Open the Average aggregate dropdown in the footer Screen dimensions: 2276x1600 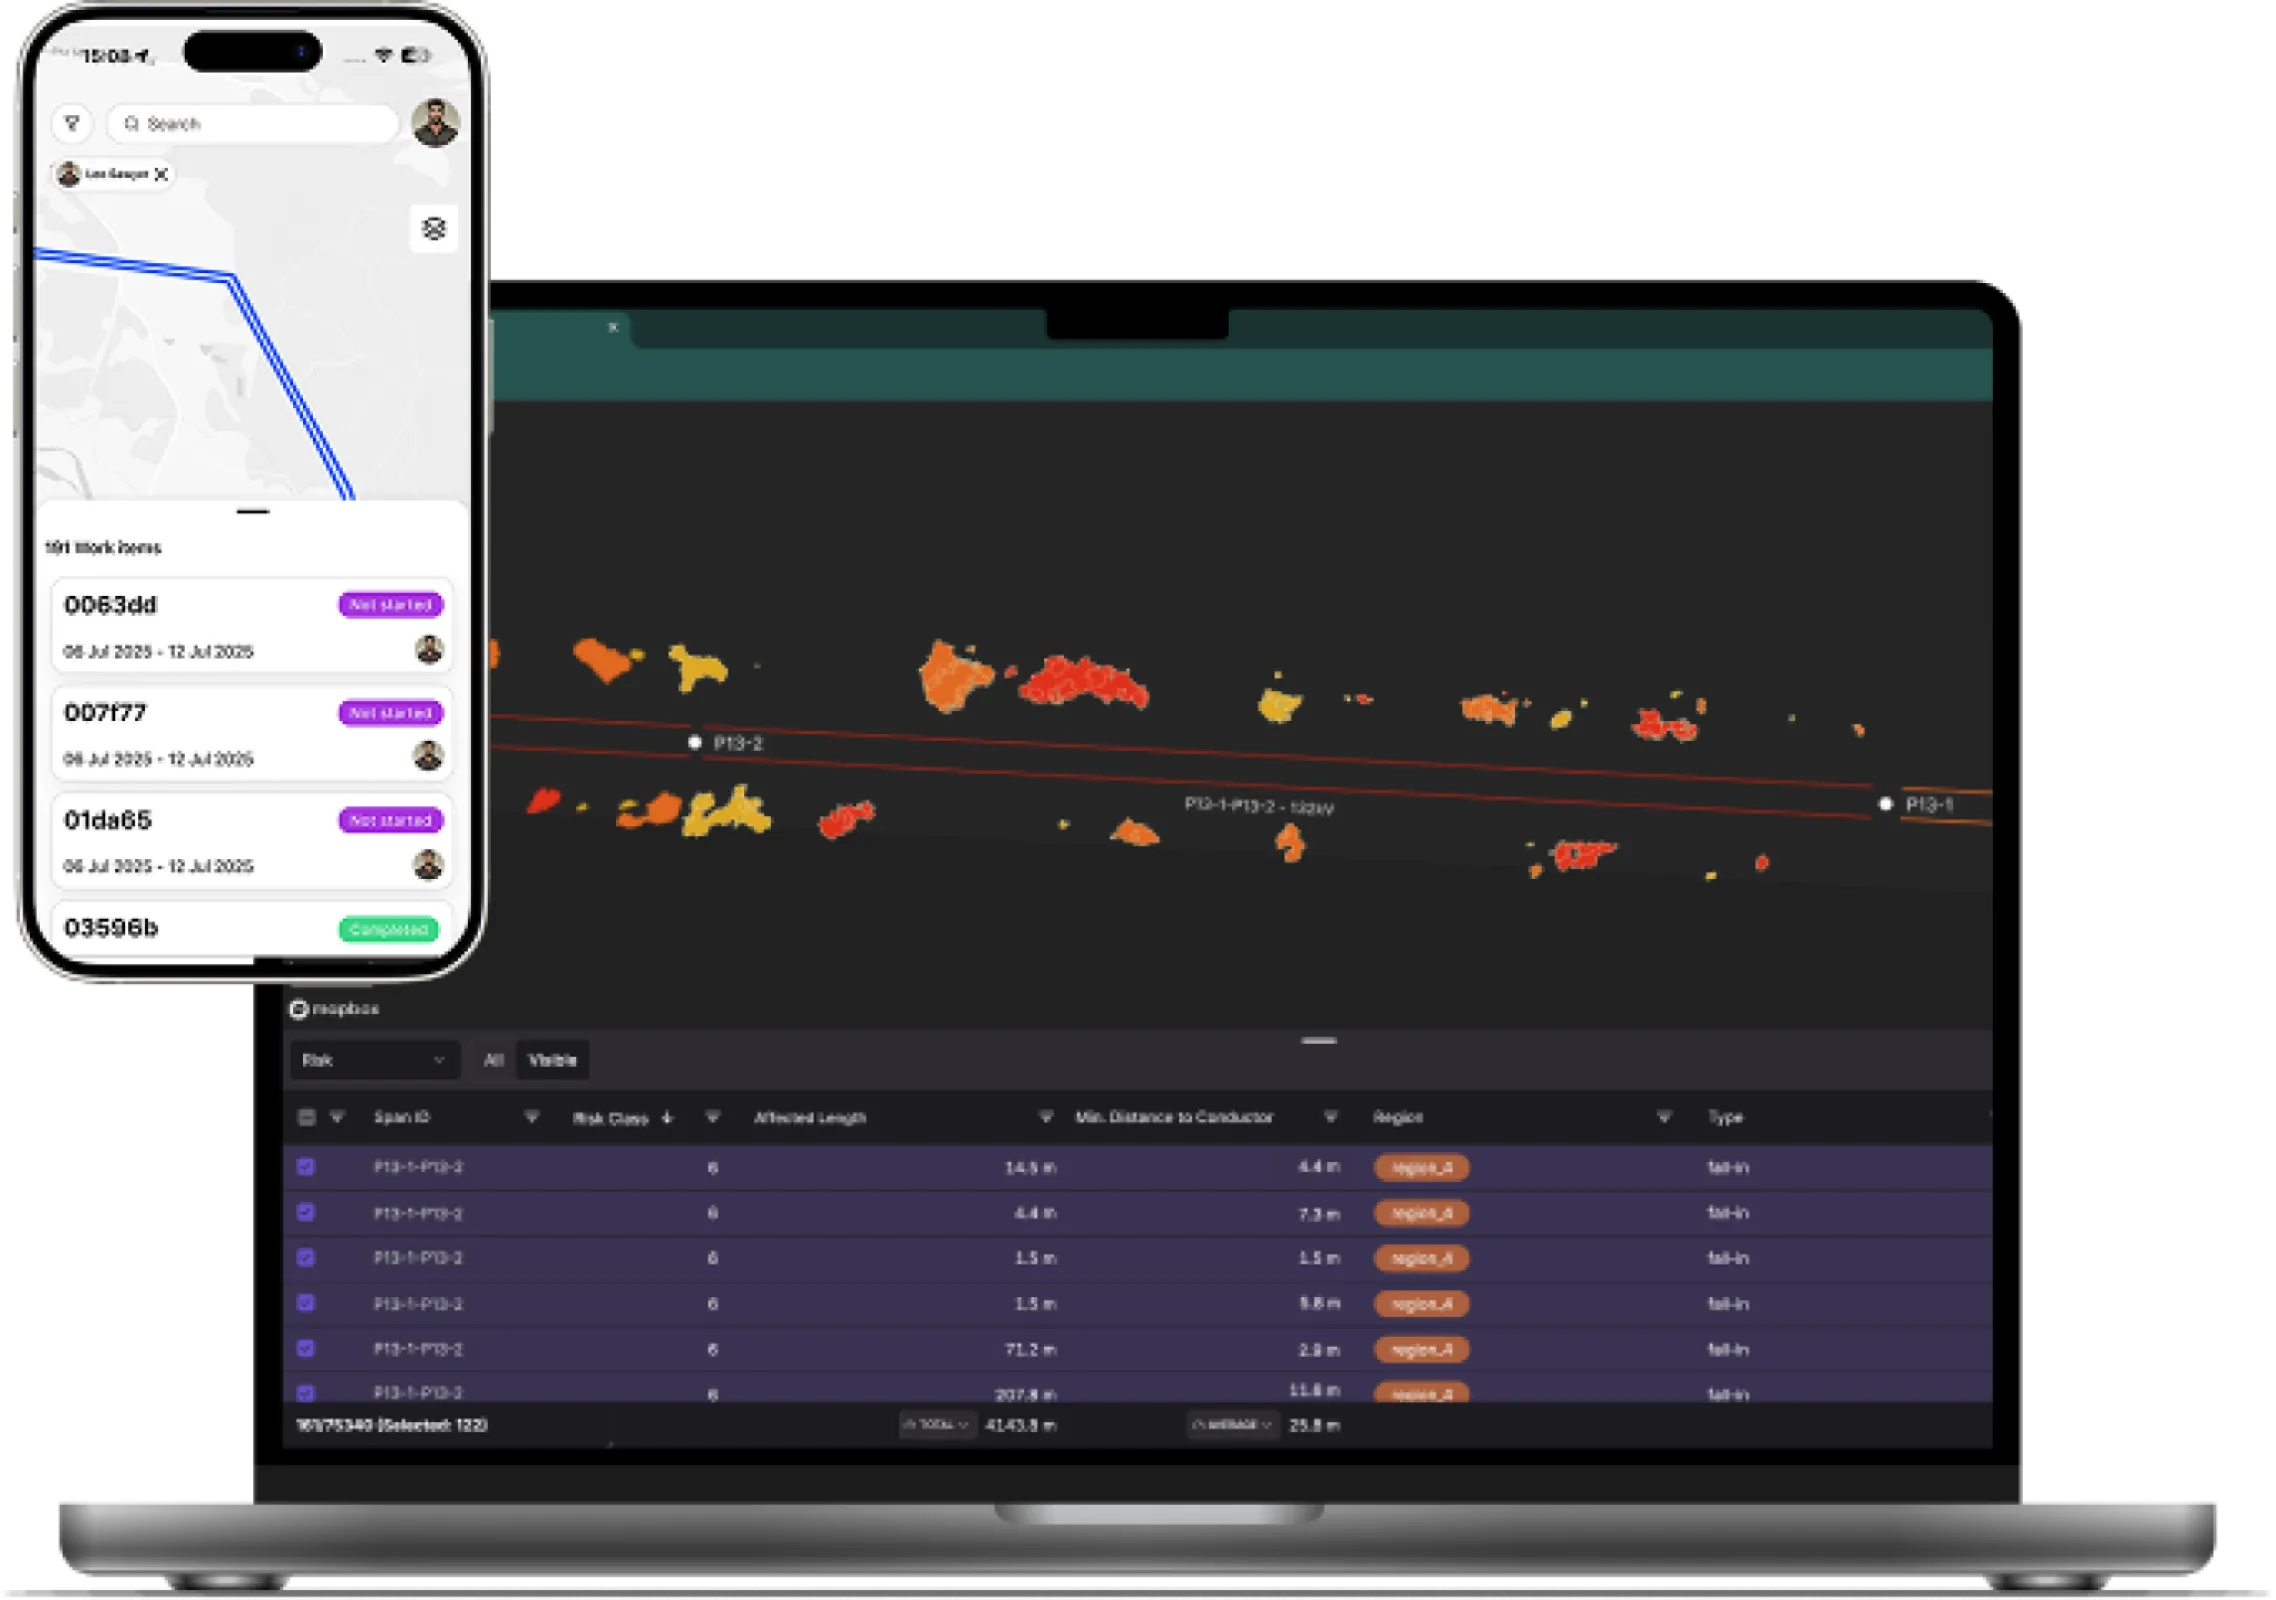1232,1425
